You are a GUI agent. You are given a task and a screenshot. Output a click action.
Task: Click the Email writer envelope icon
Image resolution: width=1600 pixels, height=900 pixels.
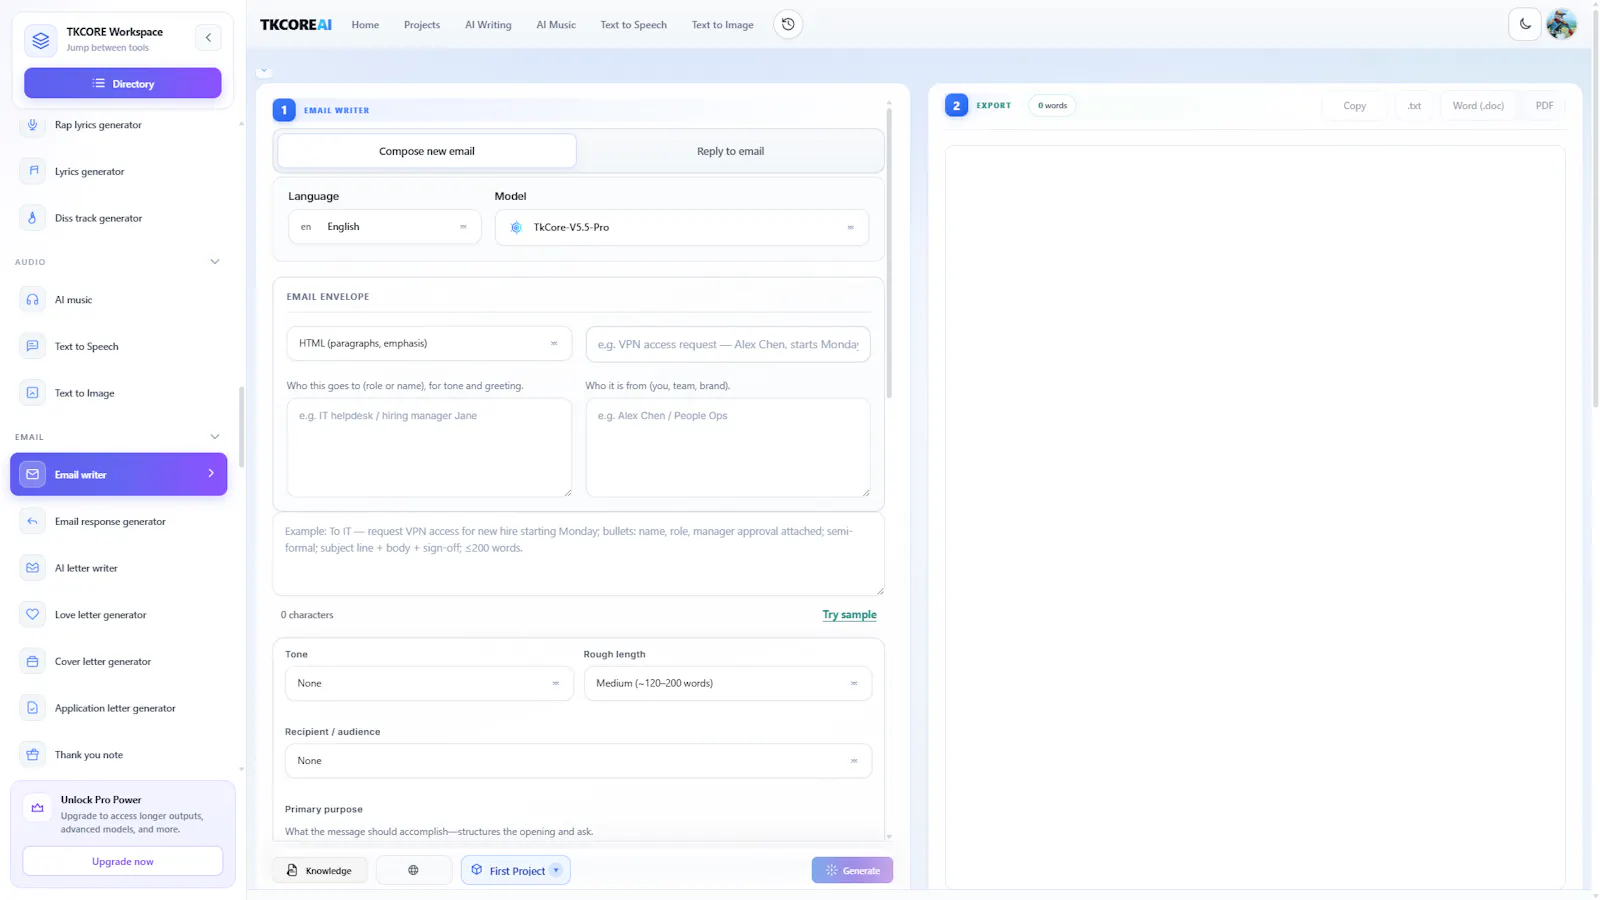pos(33,474)
